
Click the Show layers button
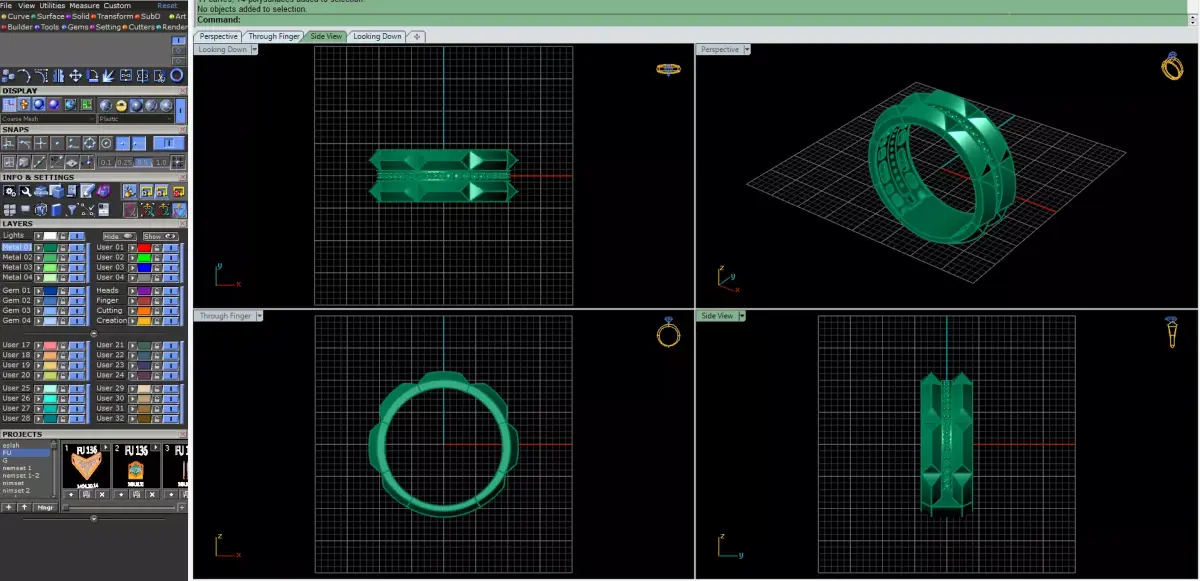[x=161, y=236]
